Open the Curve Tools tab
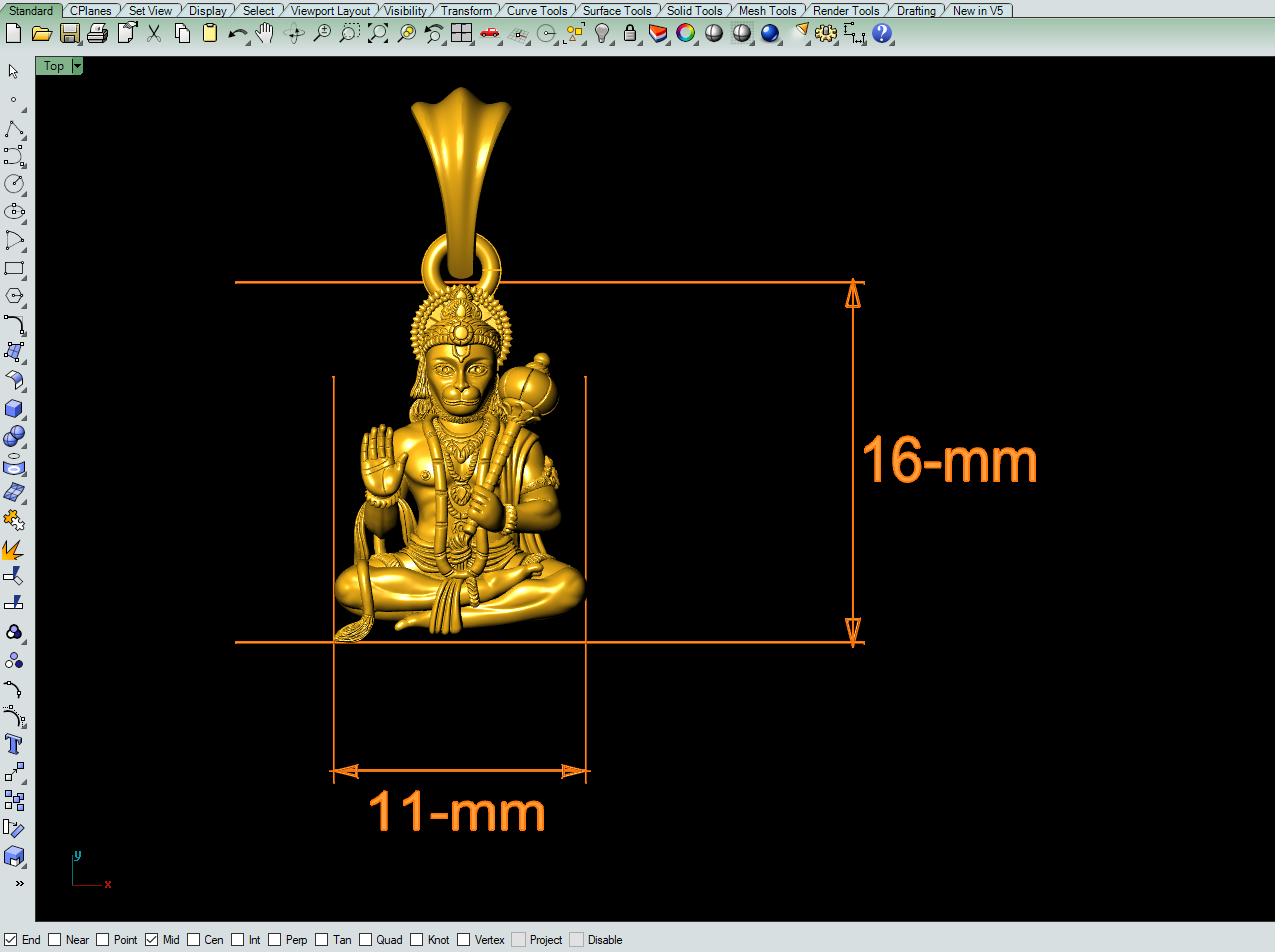The height and width of the screenshot is (952, 1275). coord(537,11)
